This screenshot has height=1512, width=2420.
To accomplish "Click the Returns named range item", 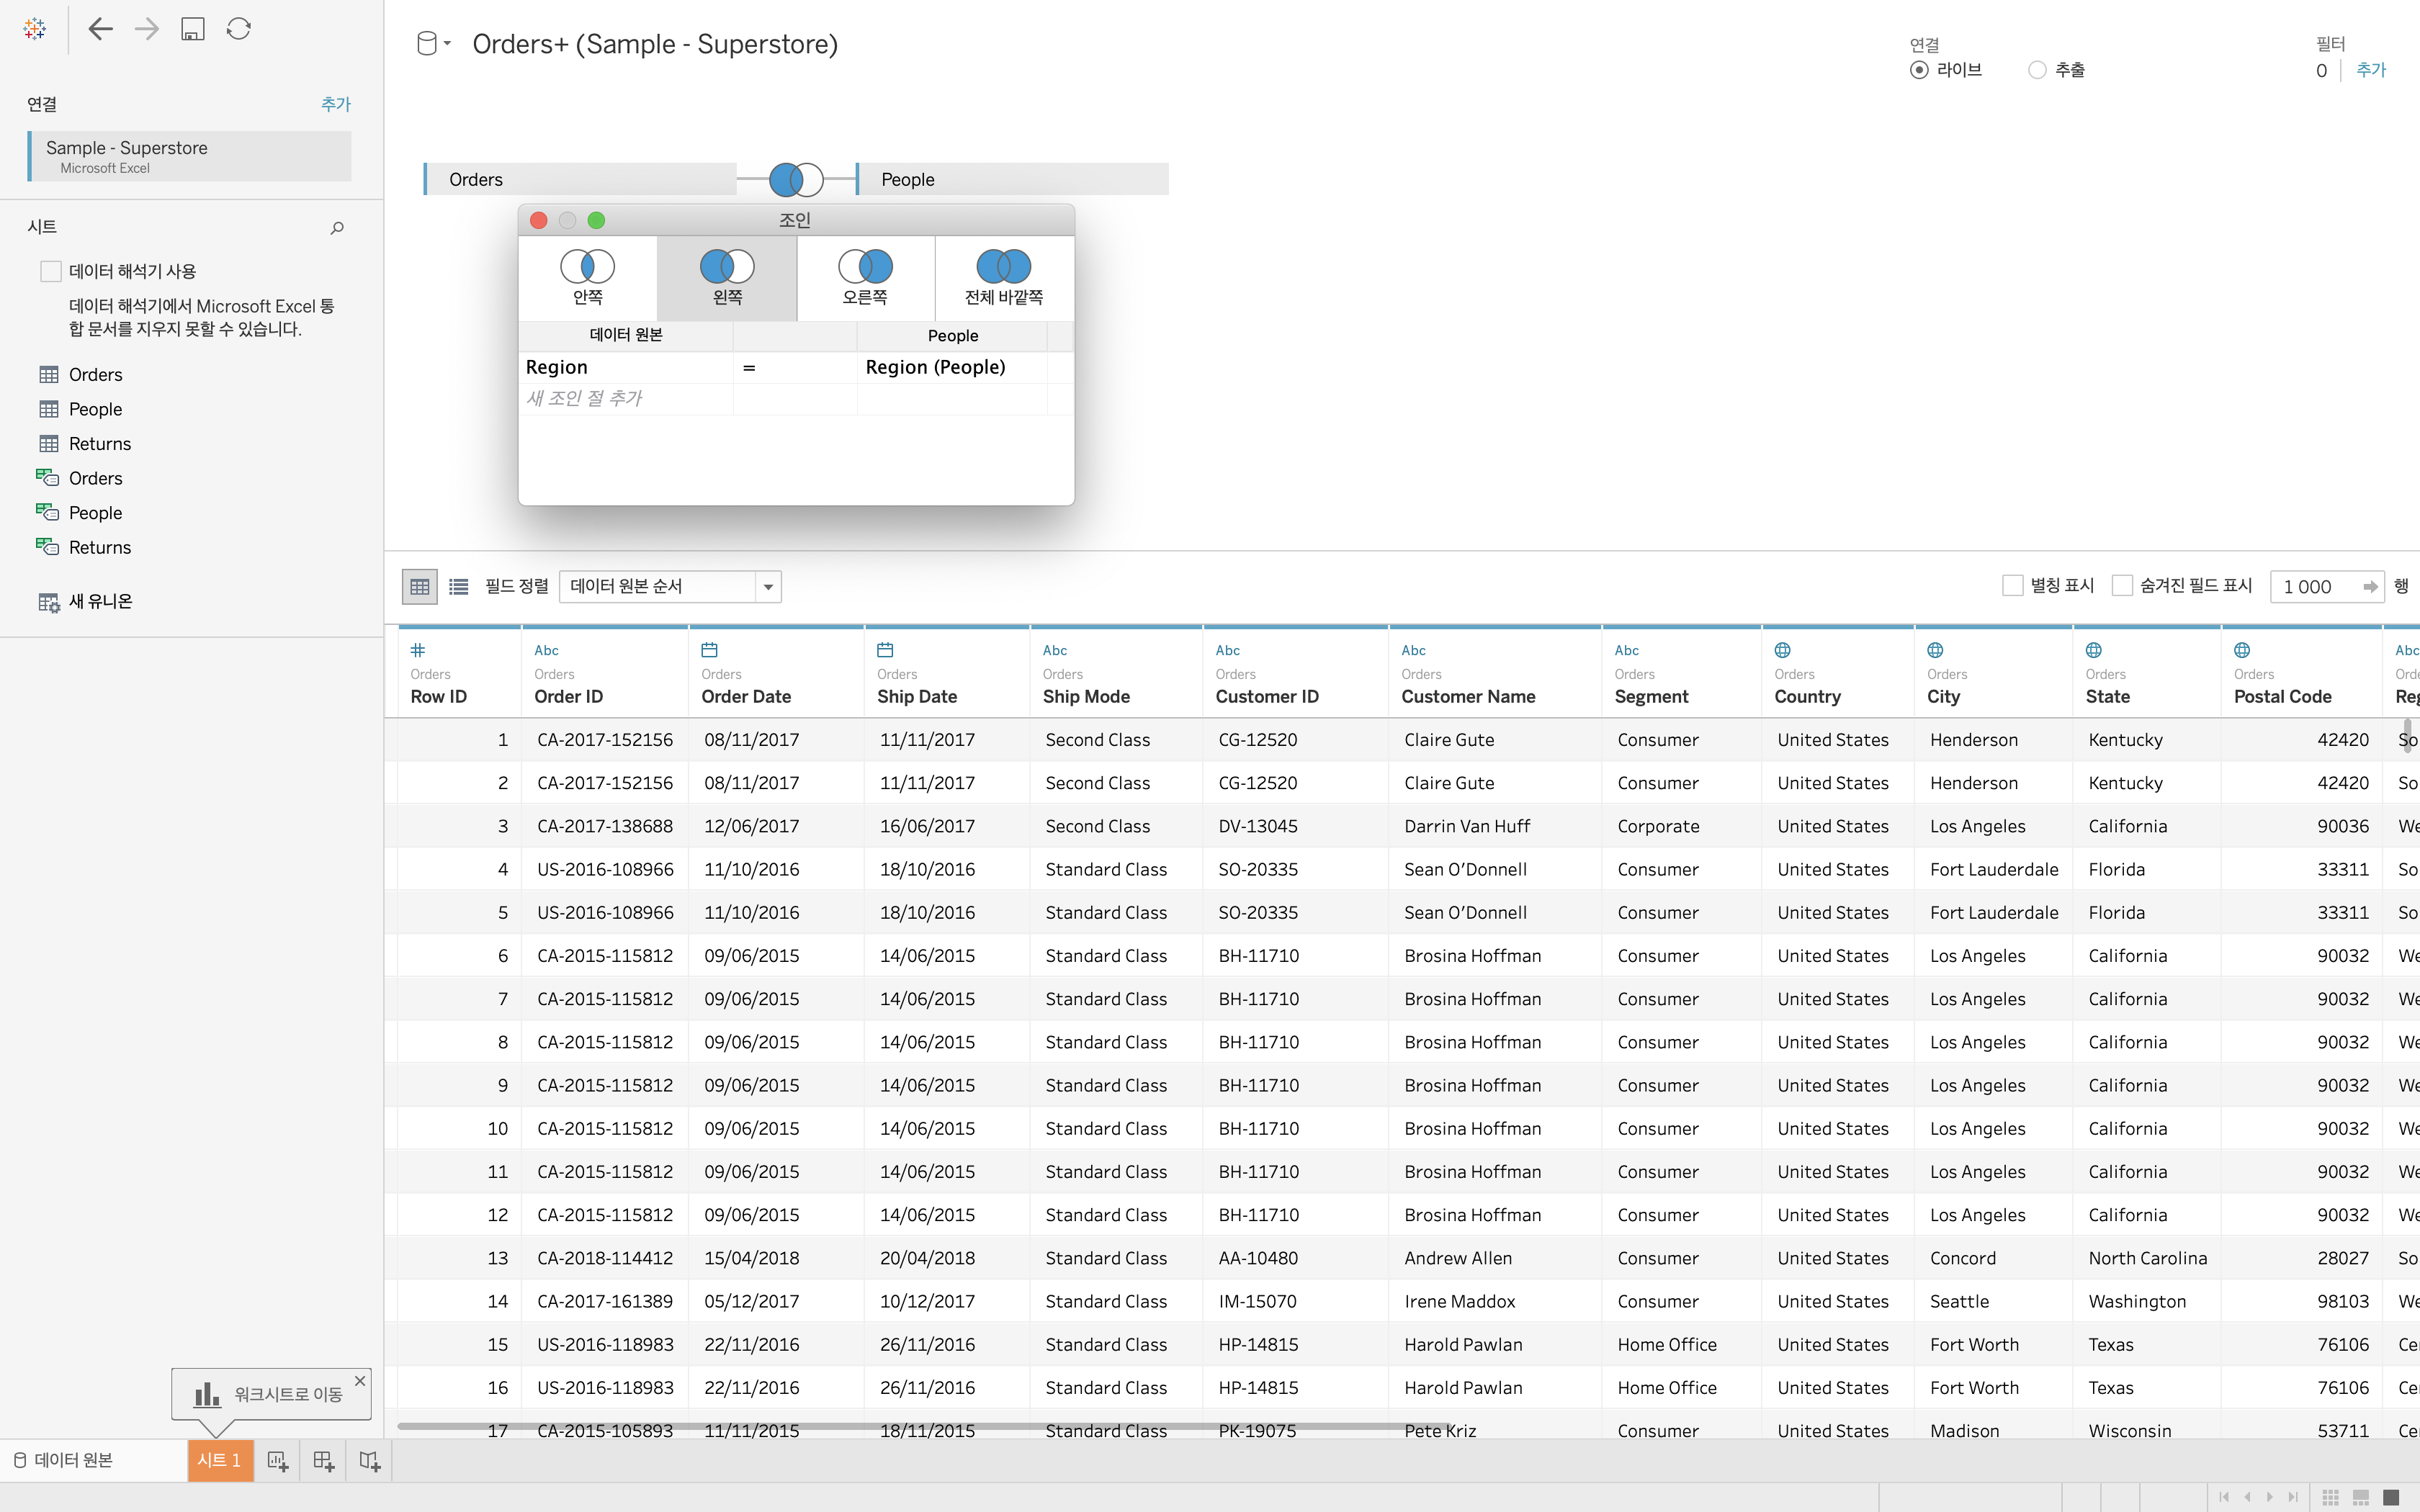I will click(x=99, y=548).
